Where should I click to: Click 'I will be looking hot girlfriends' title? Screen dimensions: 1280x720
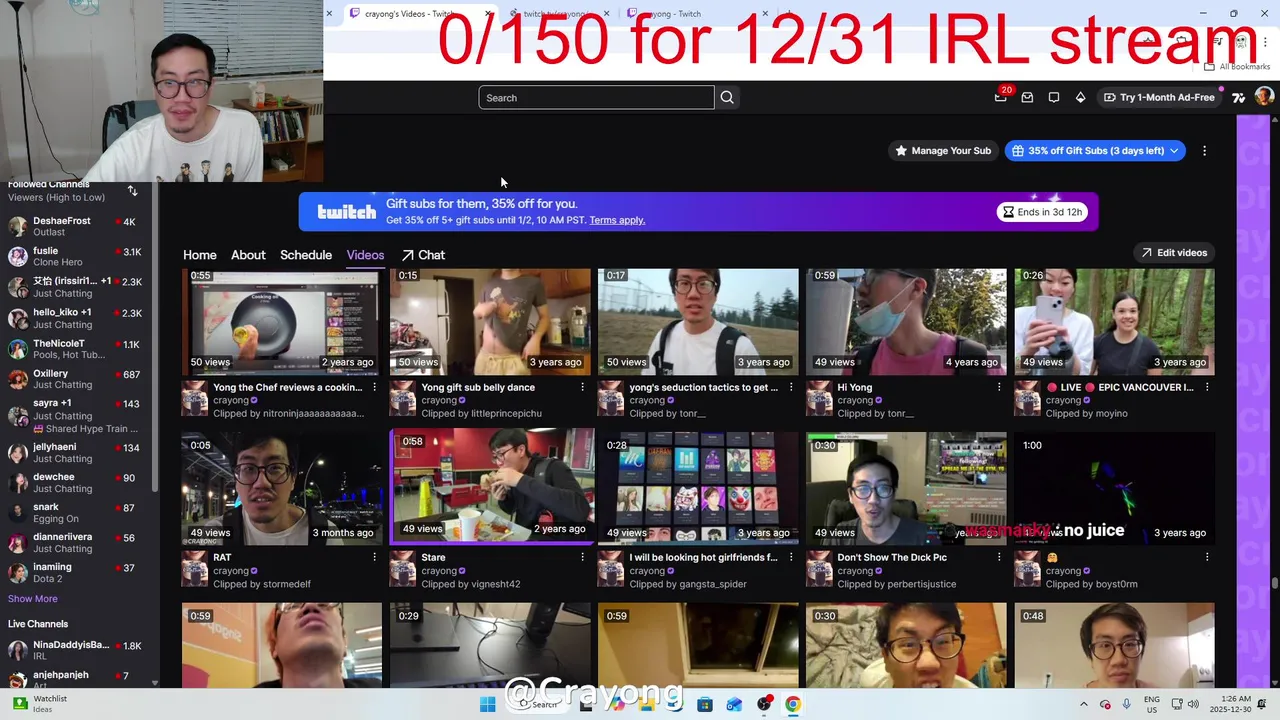click(703, 557)
